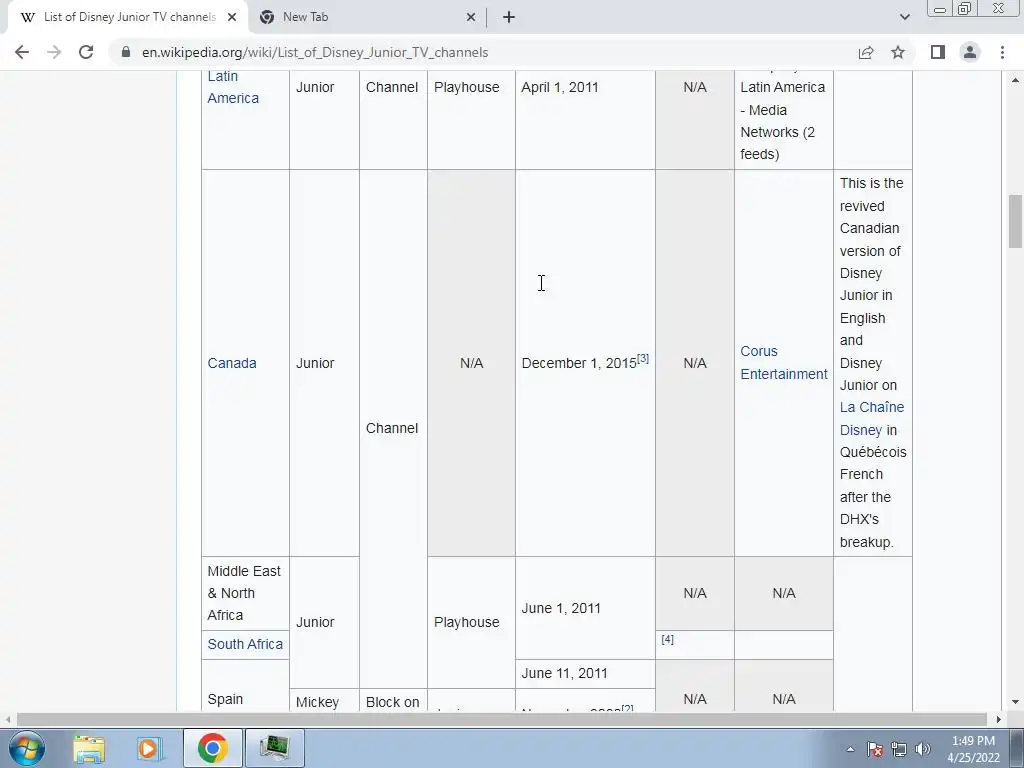Click the horizontal scrollbar thumb

(x=502, y=719)
